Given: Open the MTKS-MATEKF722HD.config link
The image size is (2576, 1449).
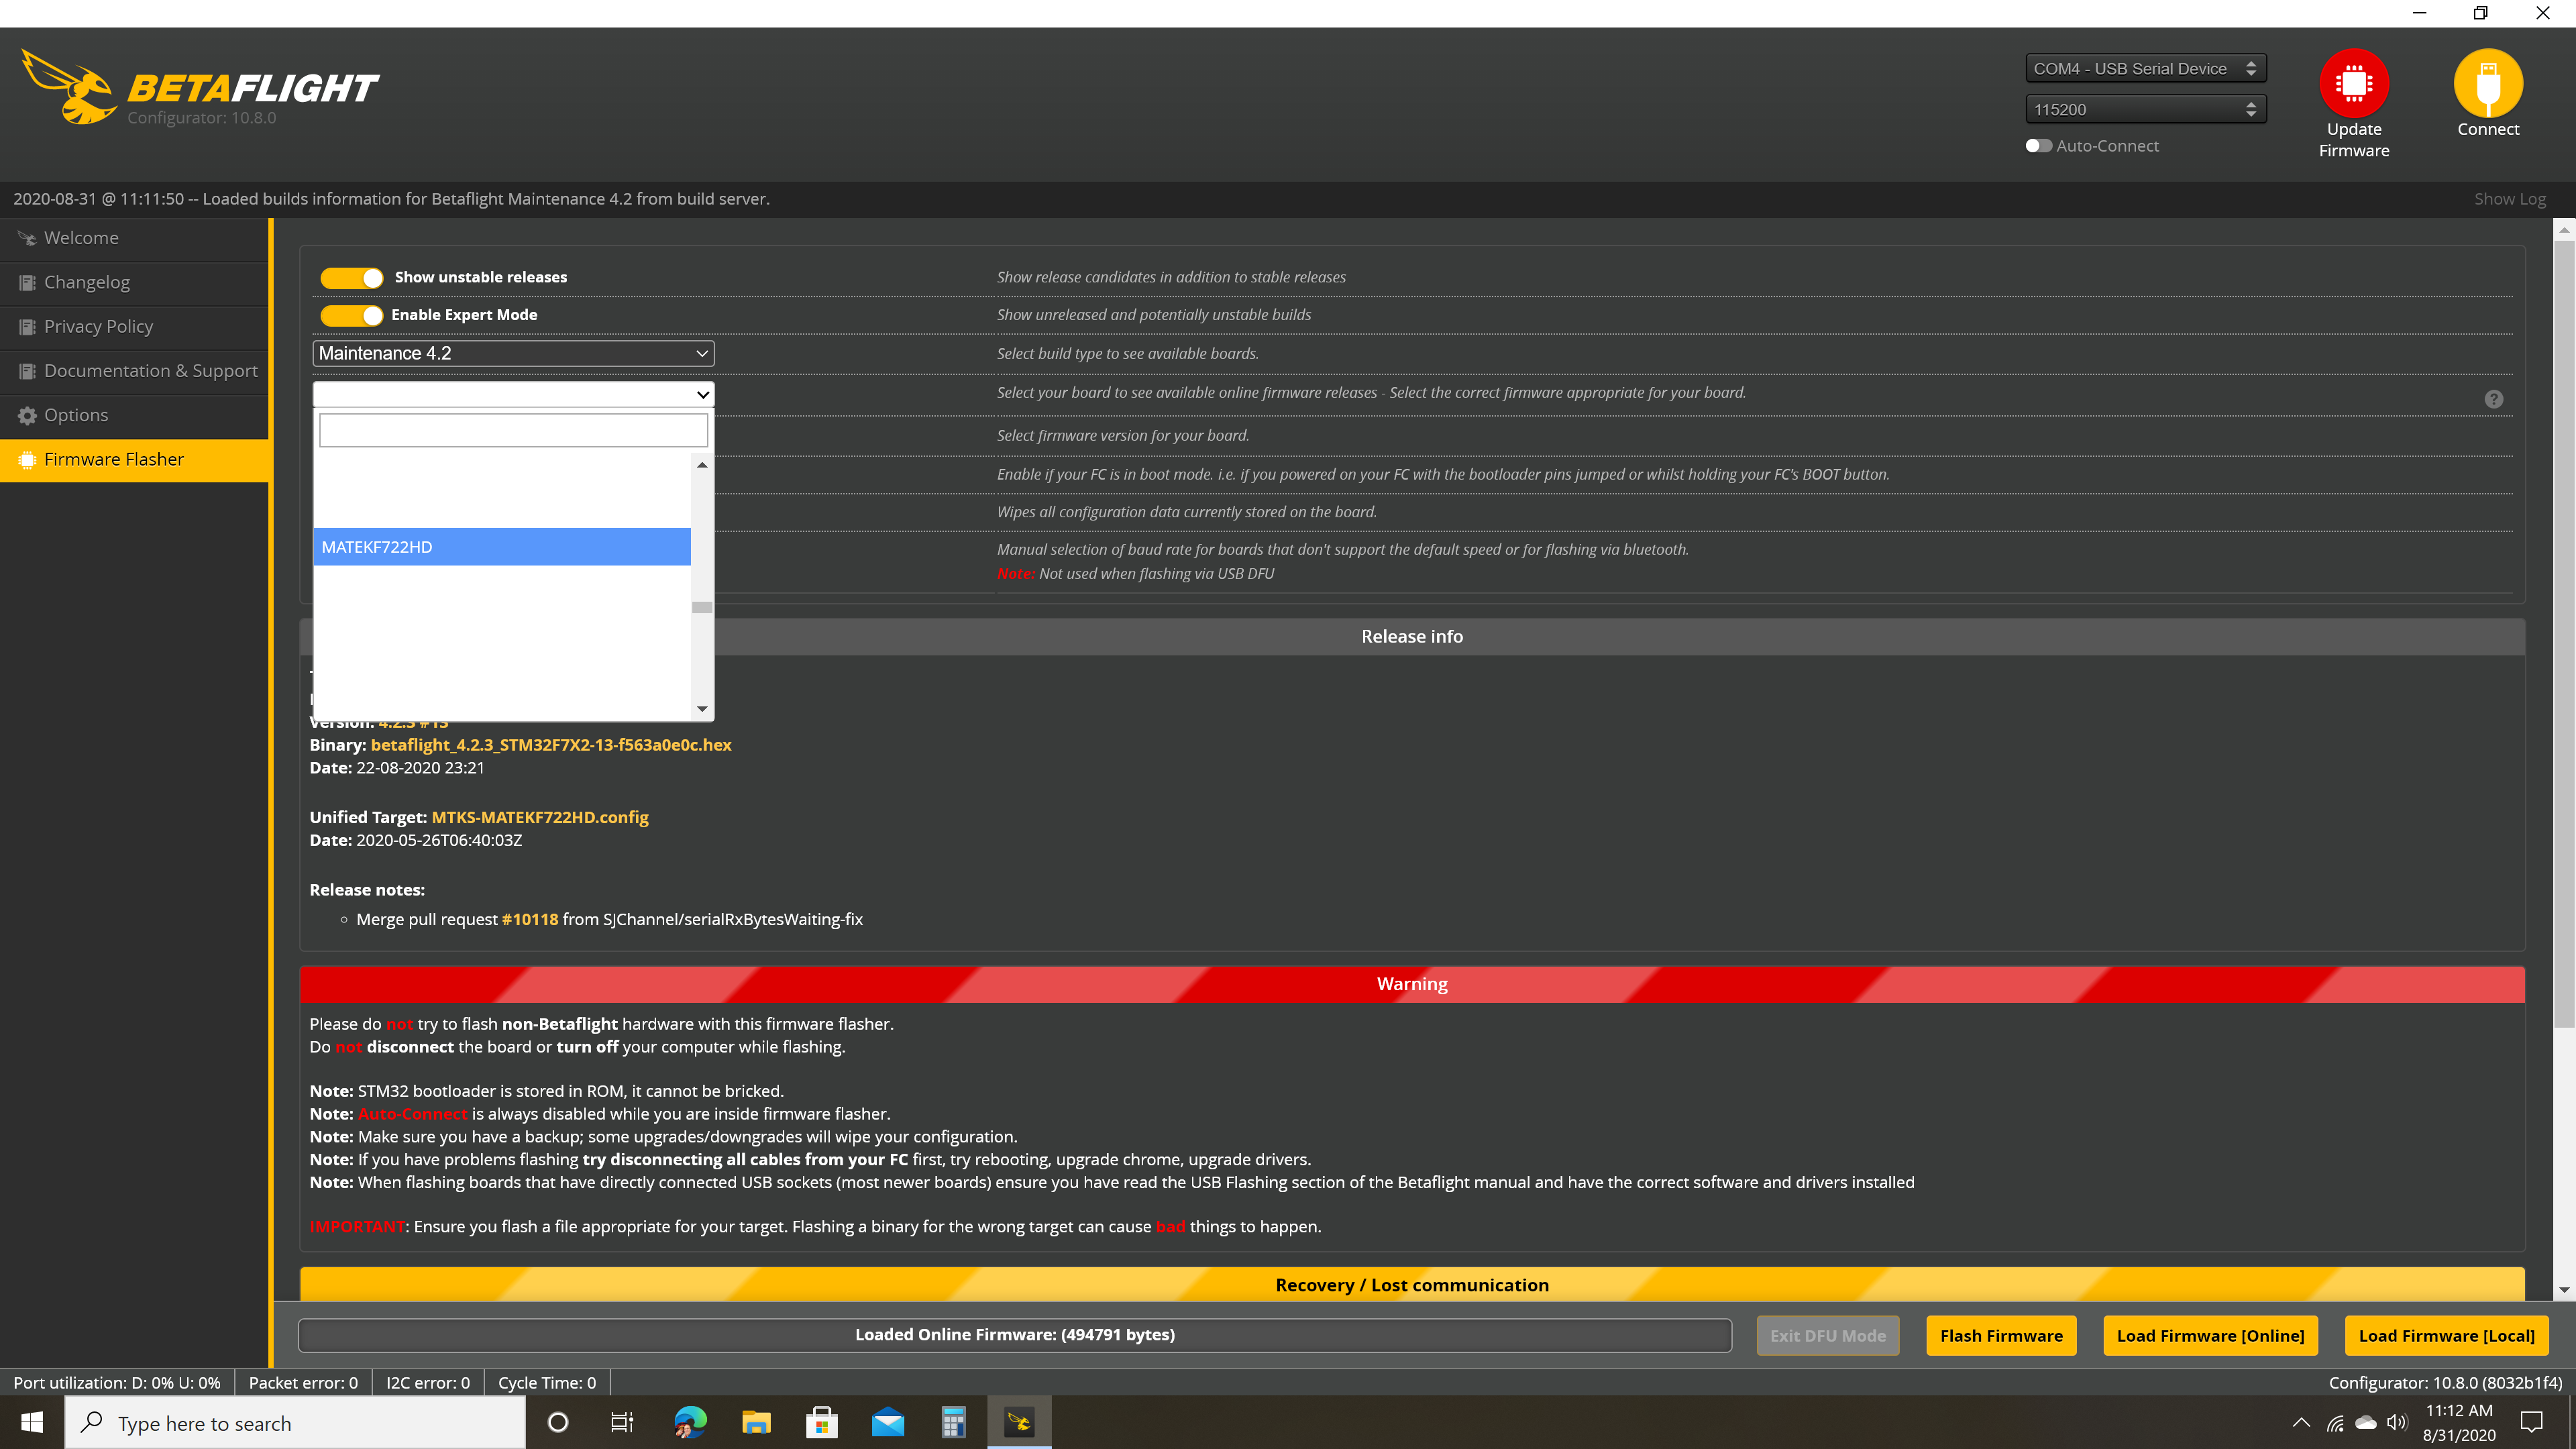Looking at the screenshot, I should point(540,817).
